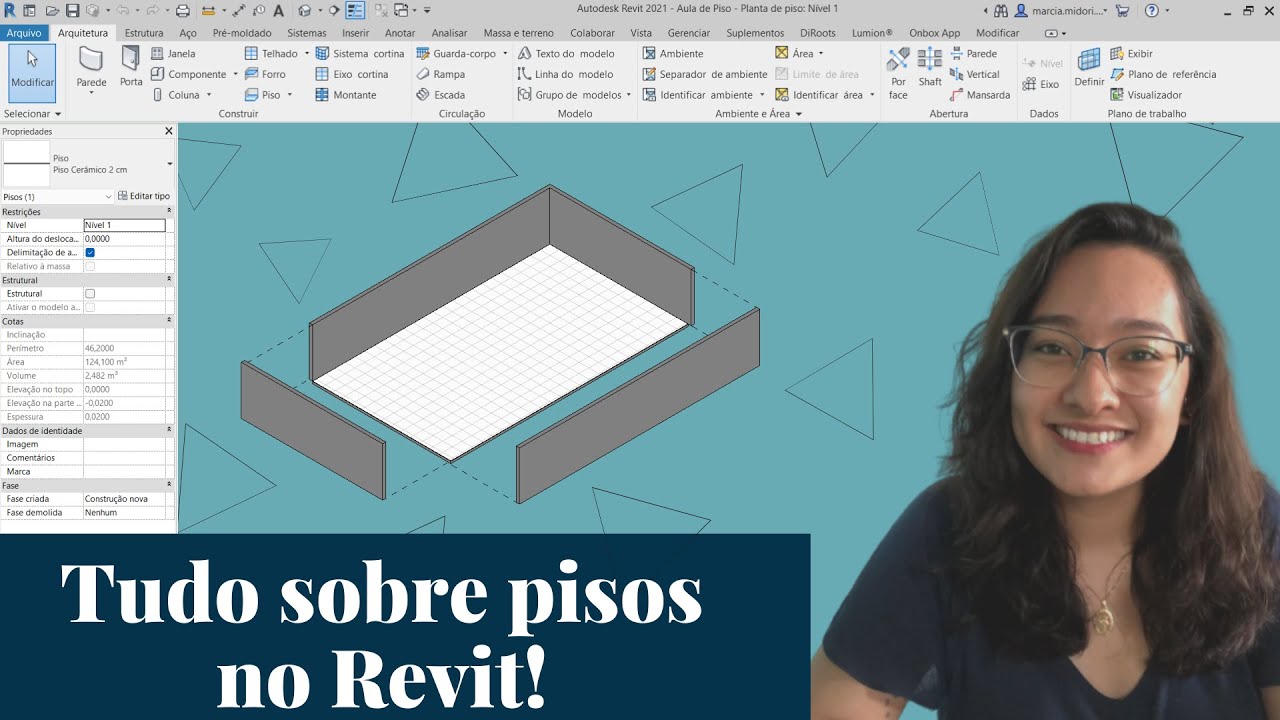Image resolution: width=1280 pixels, height=720 pixels.
Task: Expand Identificar ambiente dropdown
Action: pyautogui.click(x=762, y=95)
